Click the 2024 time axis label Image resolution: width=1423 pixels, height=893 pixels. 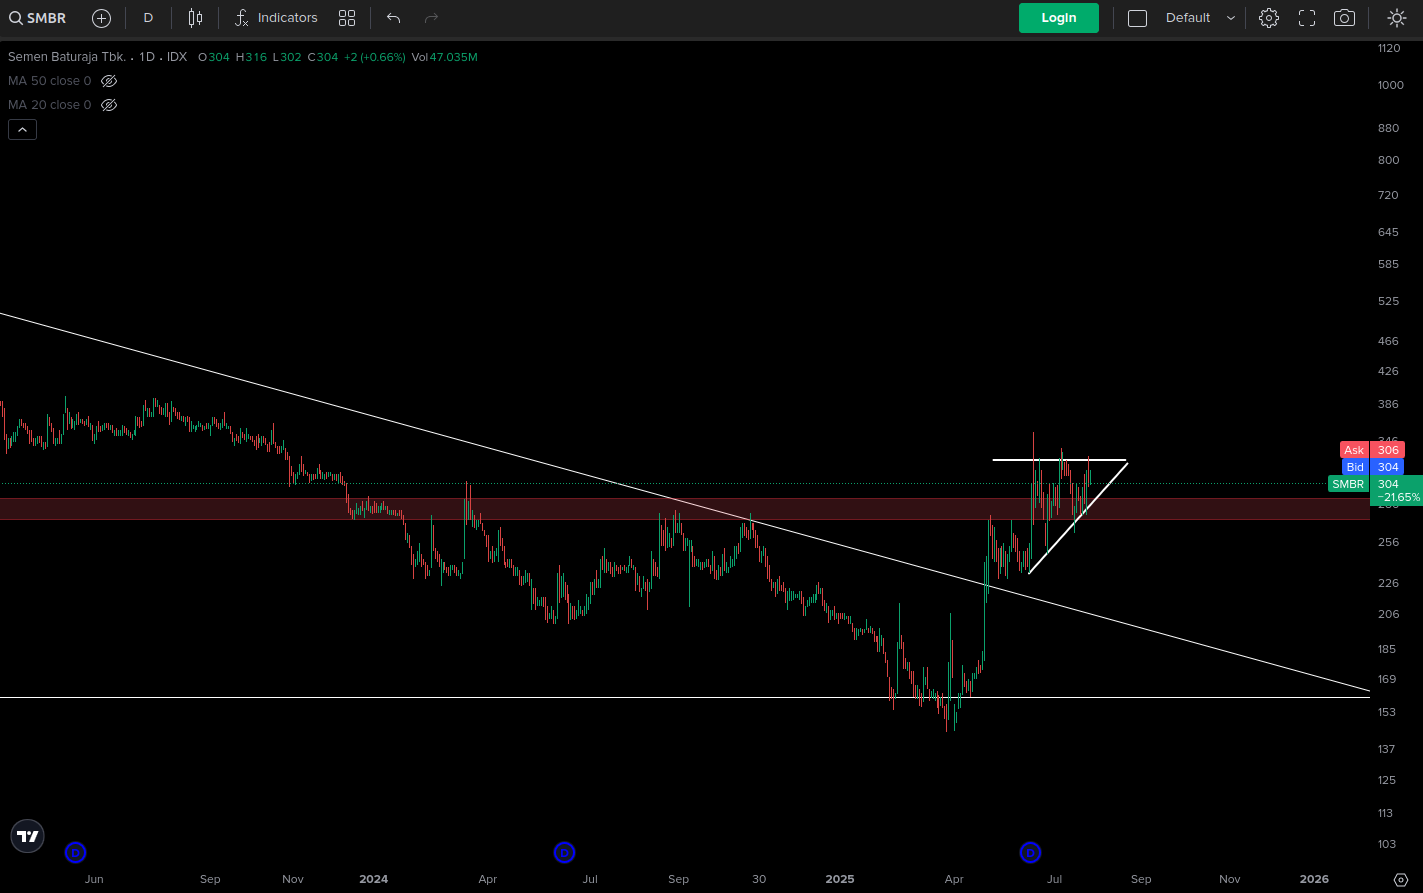[373, 880]
